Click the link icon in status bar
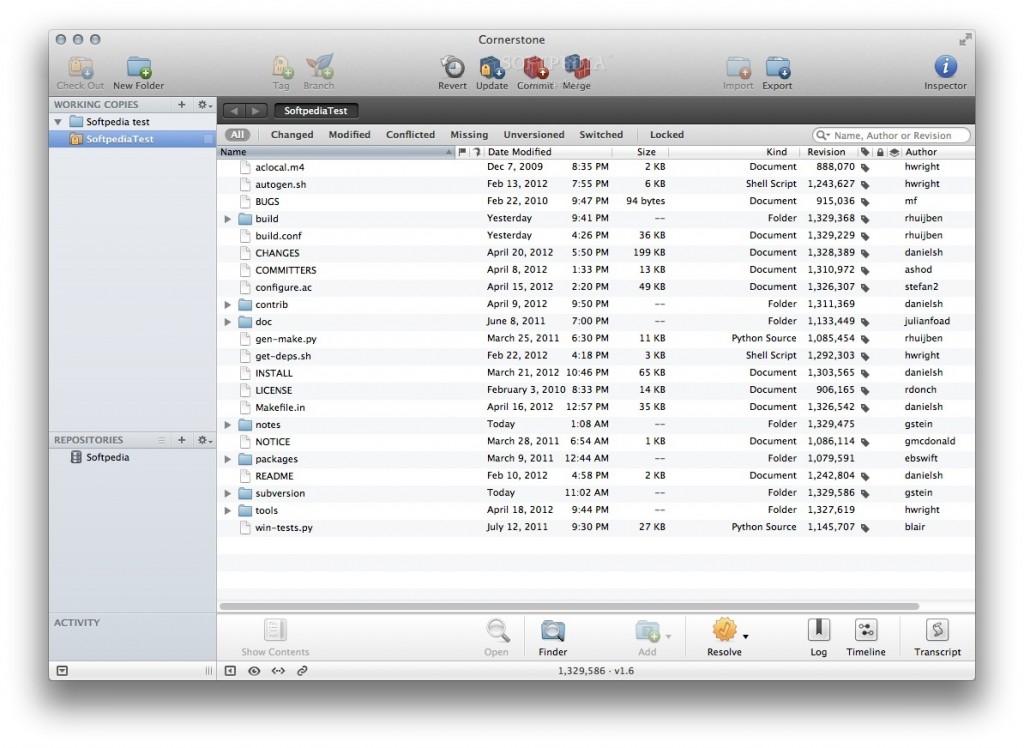The width and height of the screenshot is (1024, 748). tap(302, 671)
